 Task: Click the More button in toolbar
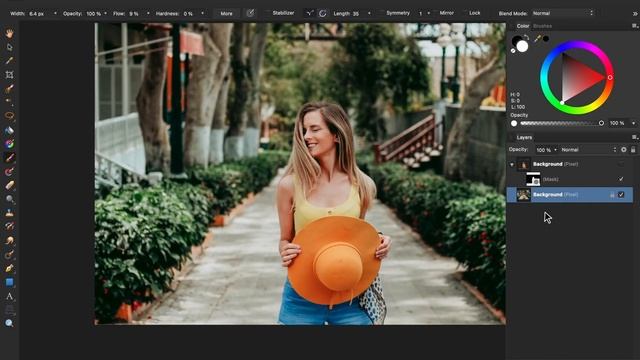(227, 13)
